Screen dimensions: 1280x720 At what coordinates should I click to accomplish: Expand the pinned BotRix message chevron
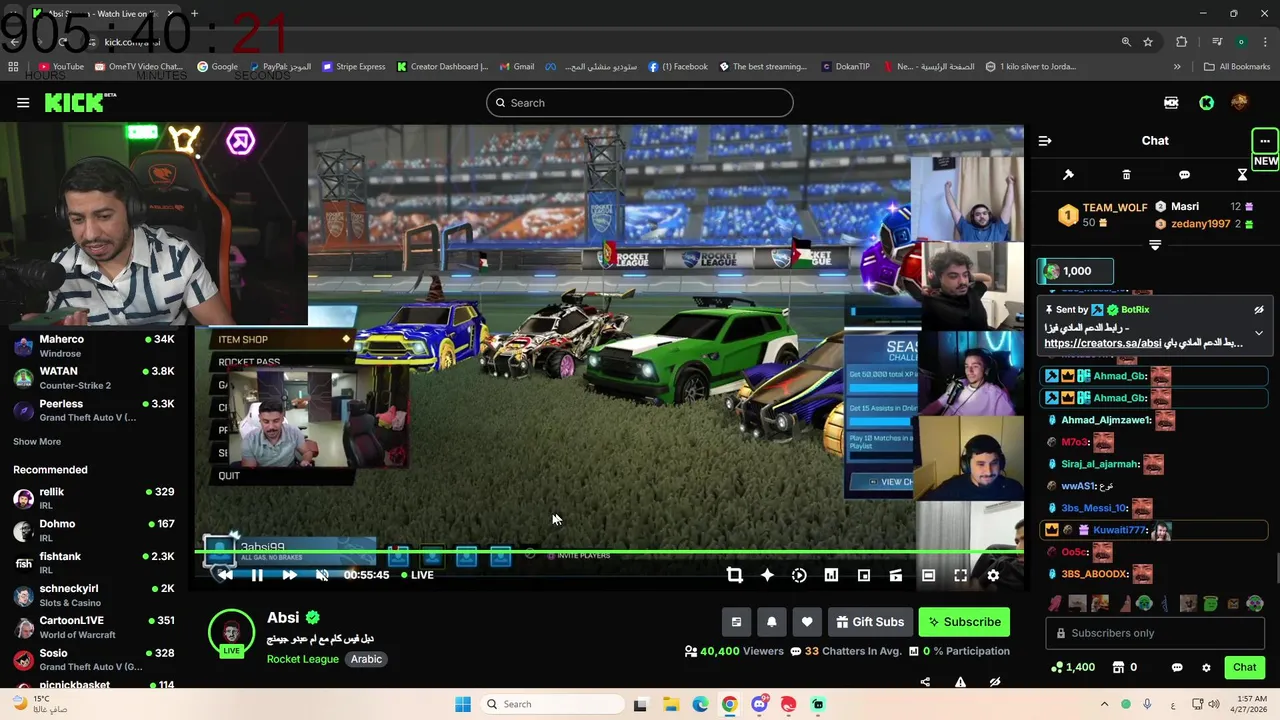[1259, 333]
